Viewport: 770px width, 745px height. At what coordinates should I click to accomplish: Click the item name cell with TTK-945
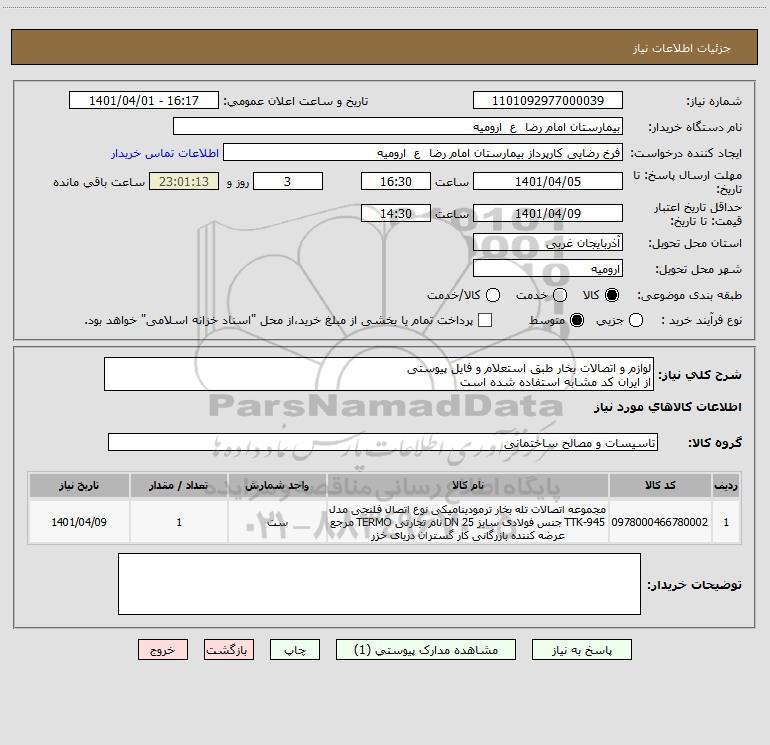pos(468,522)
